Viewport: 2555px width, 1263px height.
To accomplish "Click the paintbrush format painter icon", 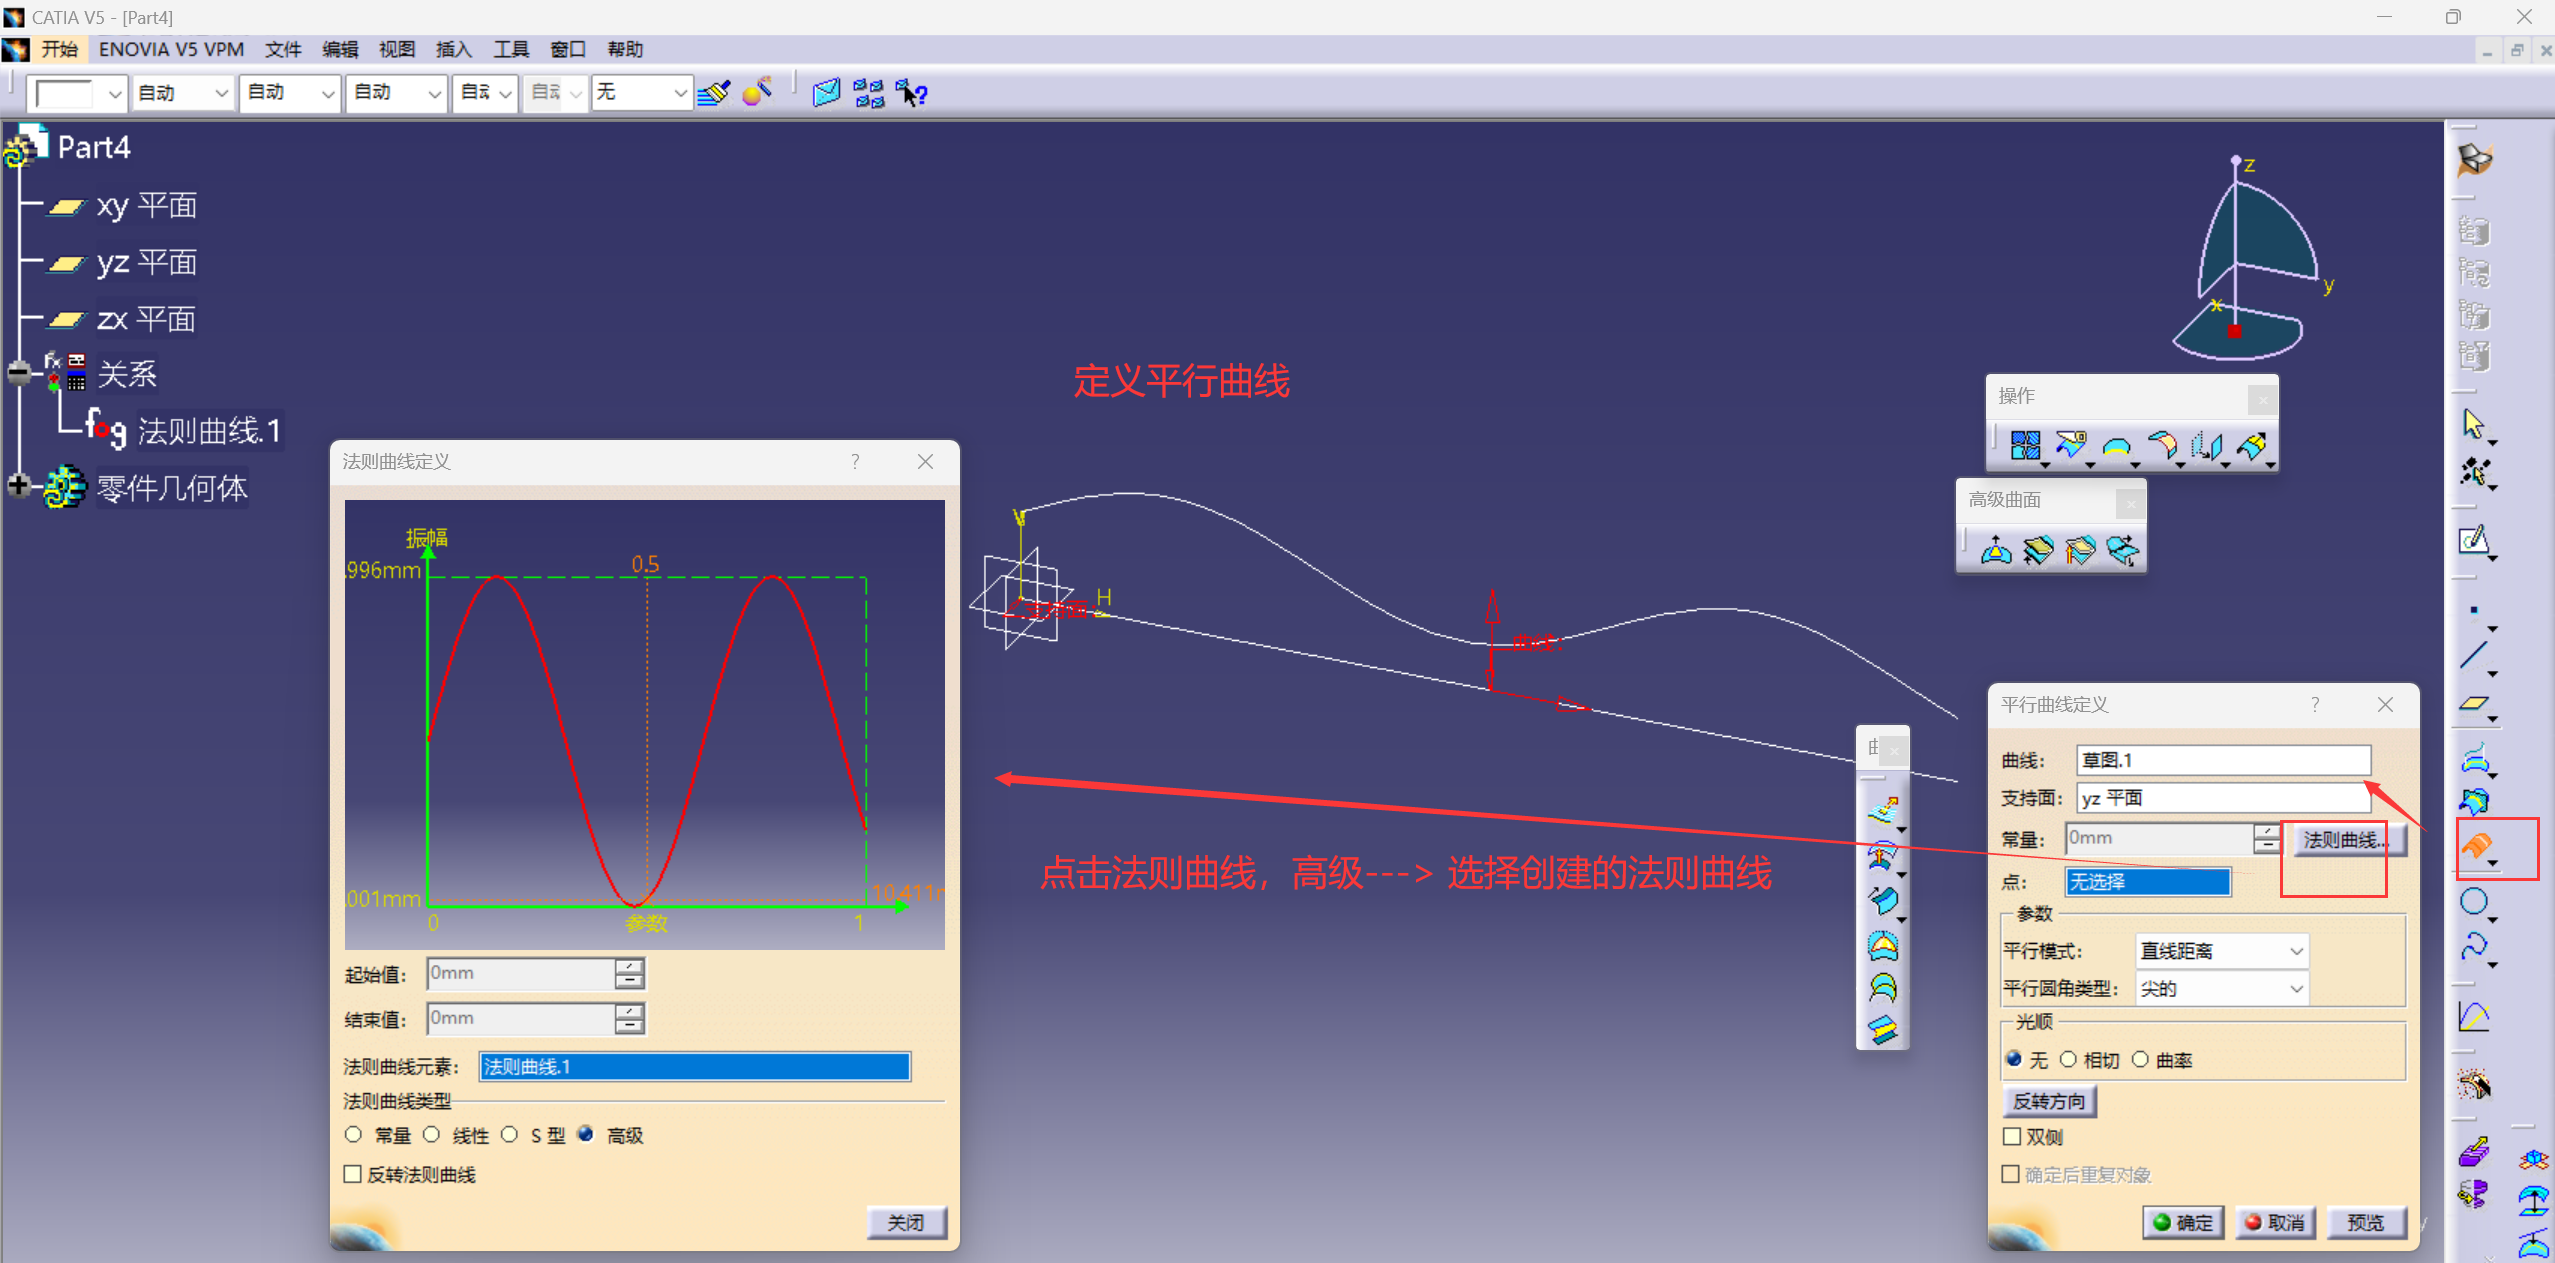I will click(713, 94).
